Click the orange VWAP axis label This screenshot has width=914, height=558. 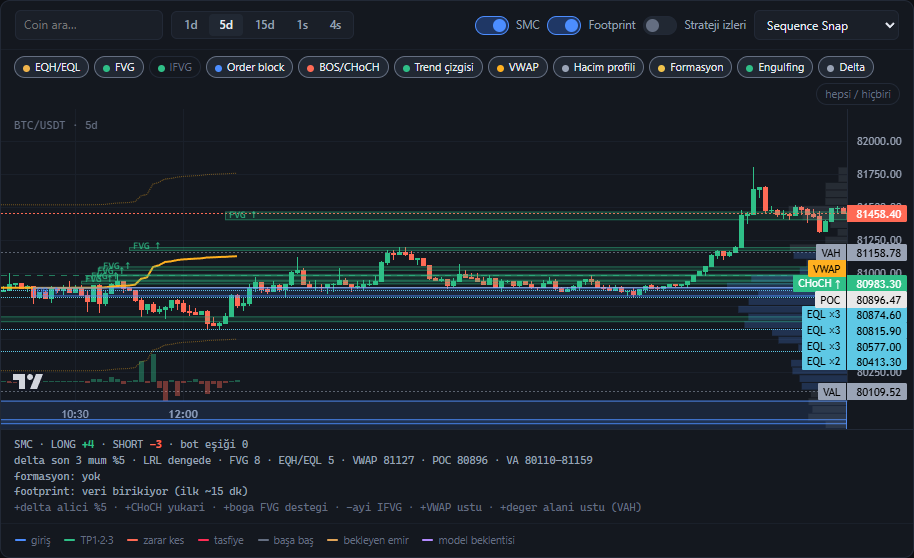coord(826,269)
